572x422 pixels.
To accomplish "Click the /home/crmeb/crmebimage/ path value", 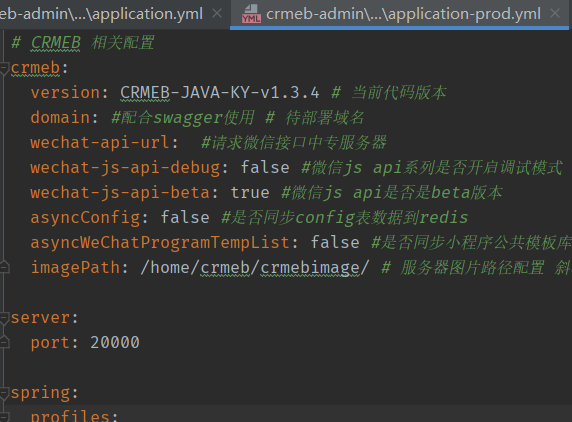I will point(255,267).
